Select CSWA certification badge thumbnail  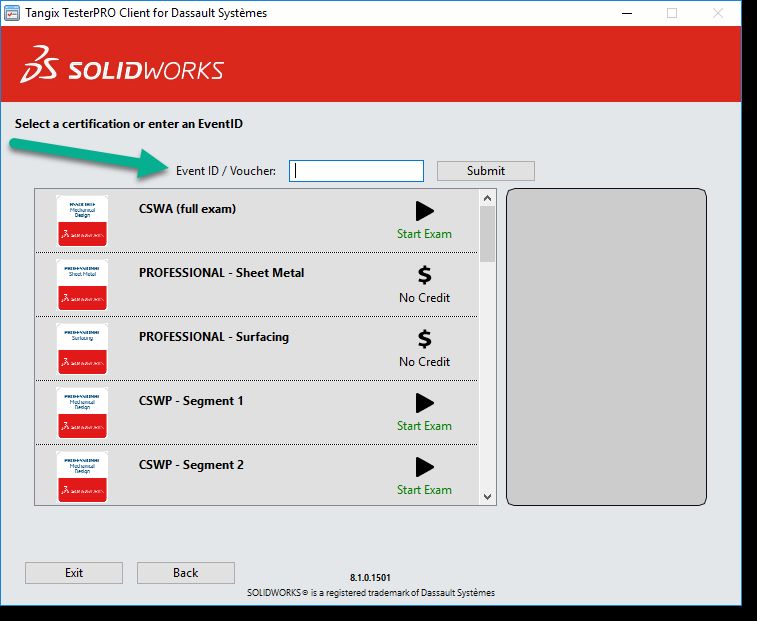click(82, 221)
